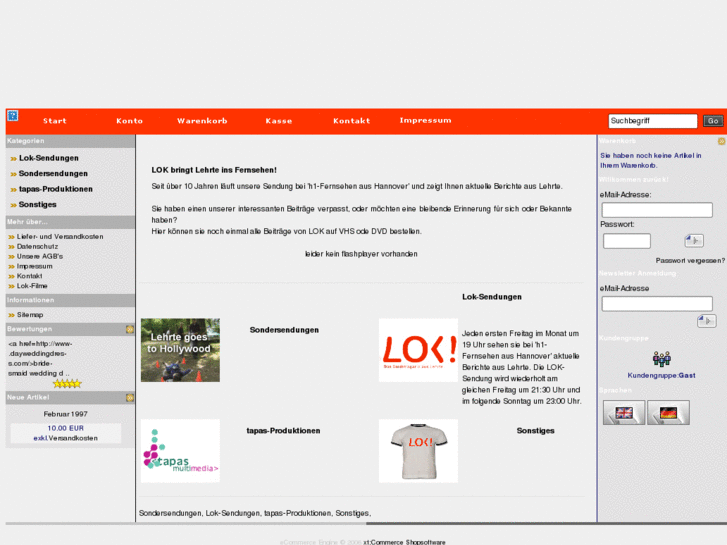The width and height of the screenshot is (727, 545).
Task: Click the login submit arrow button
Action: coord(694,240)
